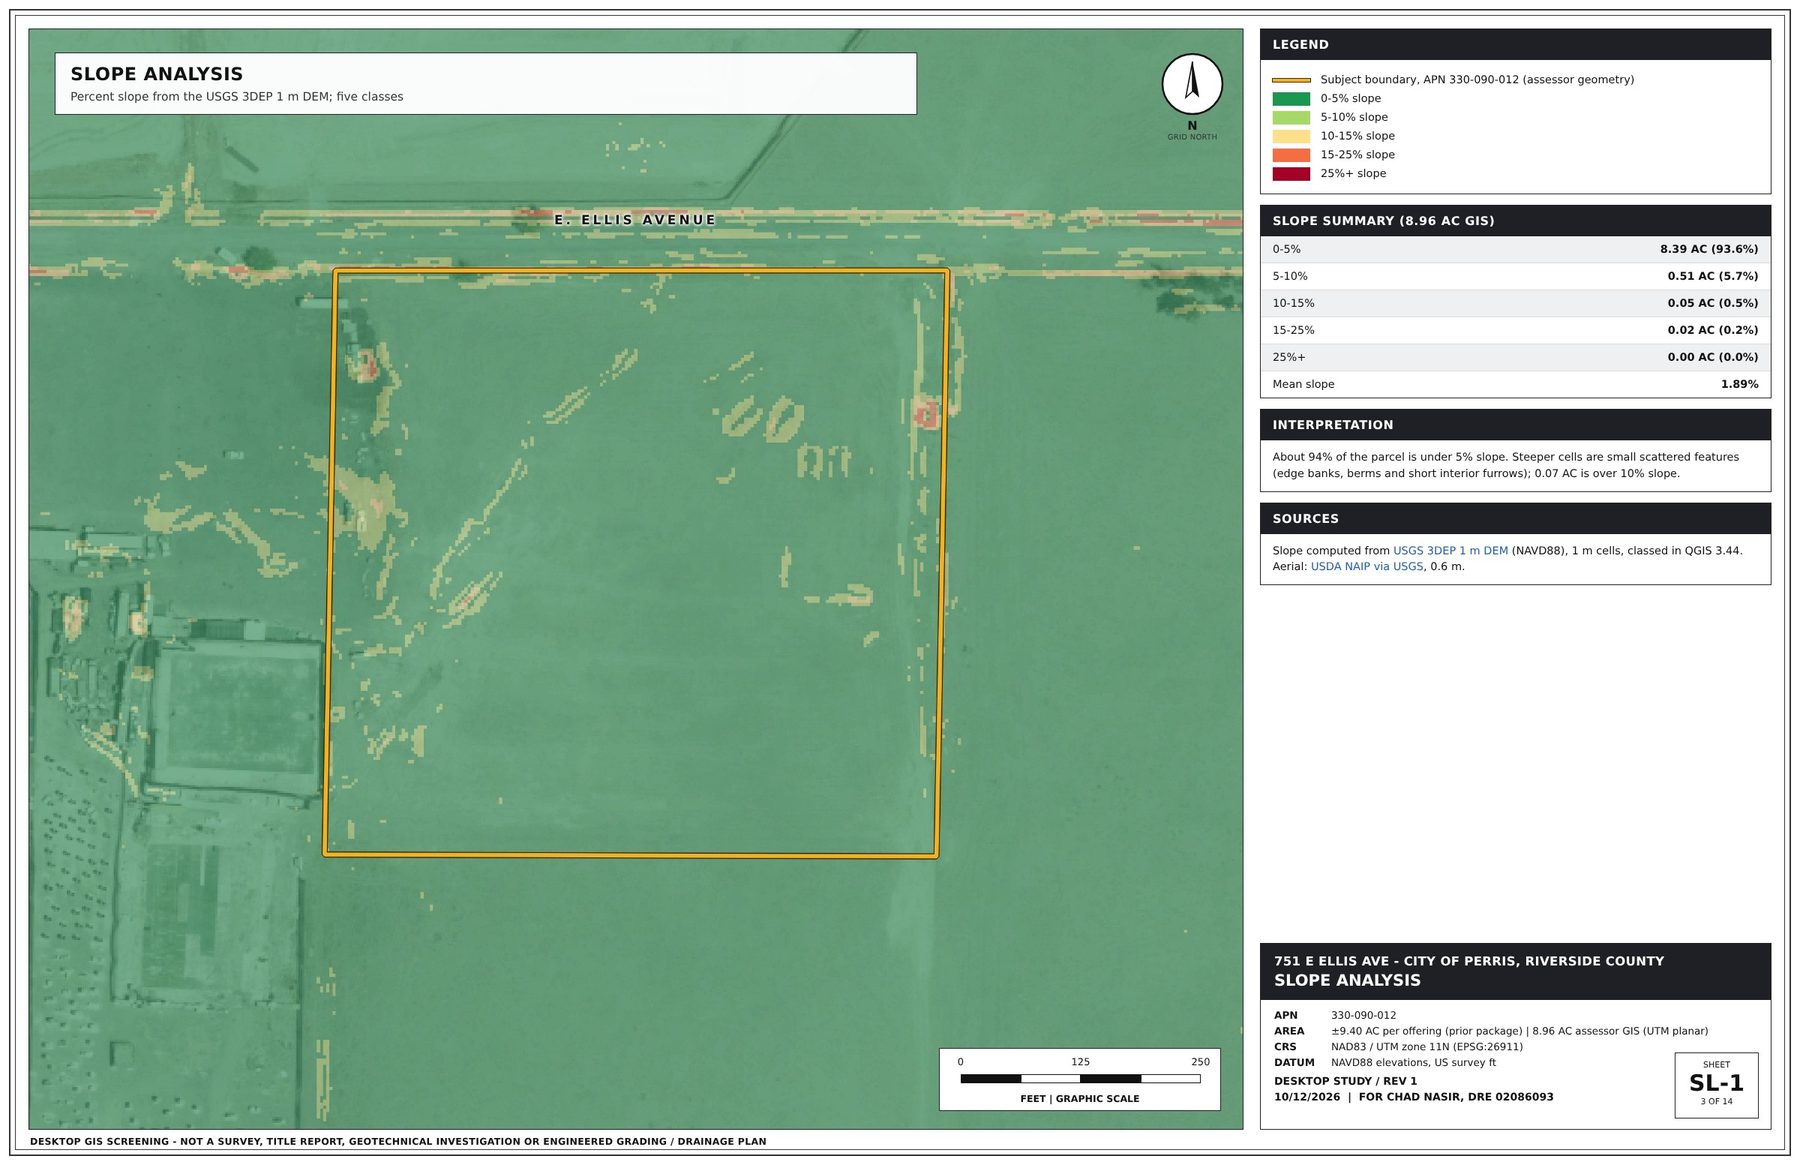Image resolution: width=1800 pixels, height=1165 pixels.
Task: Click the '751 E ELLIS AVE - CITY OF PERRIS' title
Action: (x=1469, y=961)
